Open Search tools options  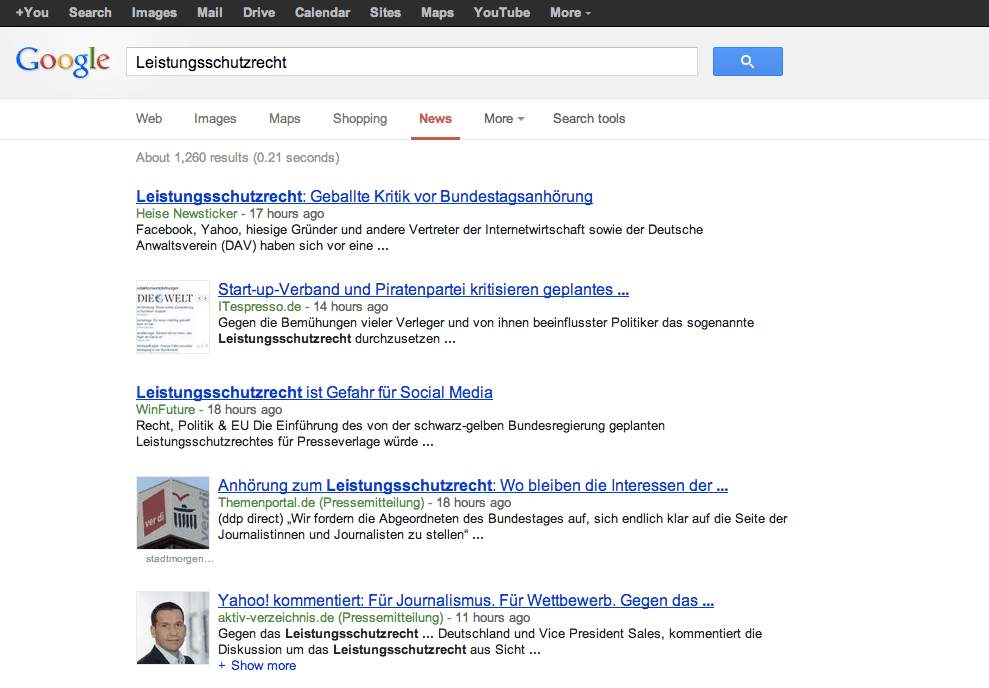(x=589, y=119)
